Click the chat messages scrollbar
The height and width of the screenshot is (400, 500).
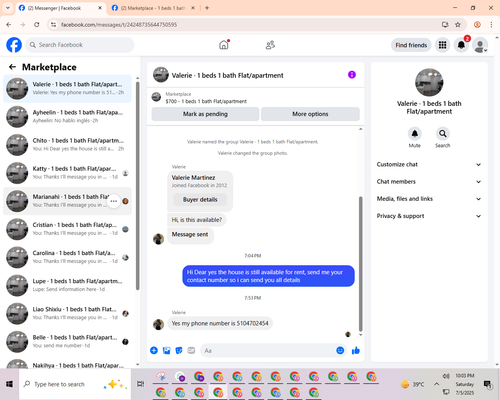click(360, 263)
